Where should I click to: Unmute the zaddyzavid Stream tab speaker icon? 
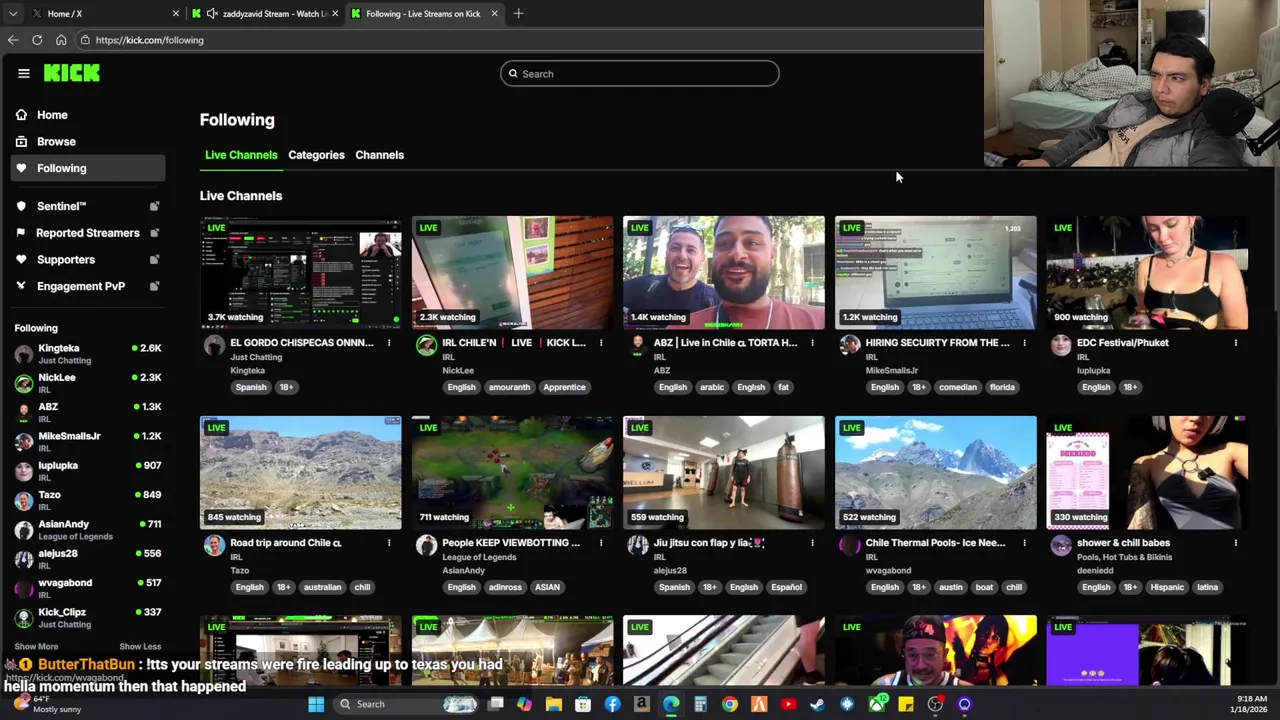tap(212, 14)
